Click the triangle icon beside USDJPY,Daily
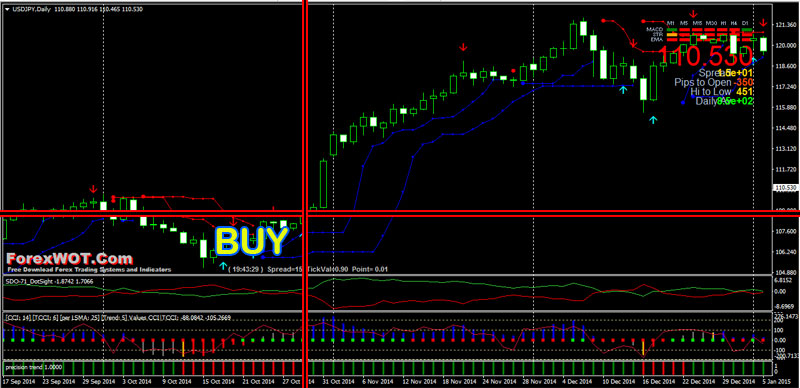This screenshot has width=800, height=388. [7, 9]
